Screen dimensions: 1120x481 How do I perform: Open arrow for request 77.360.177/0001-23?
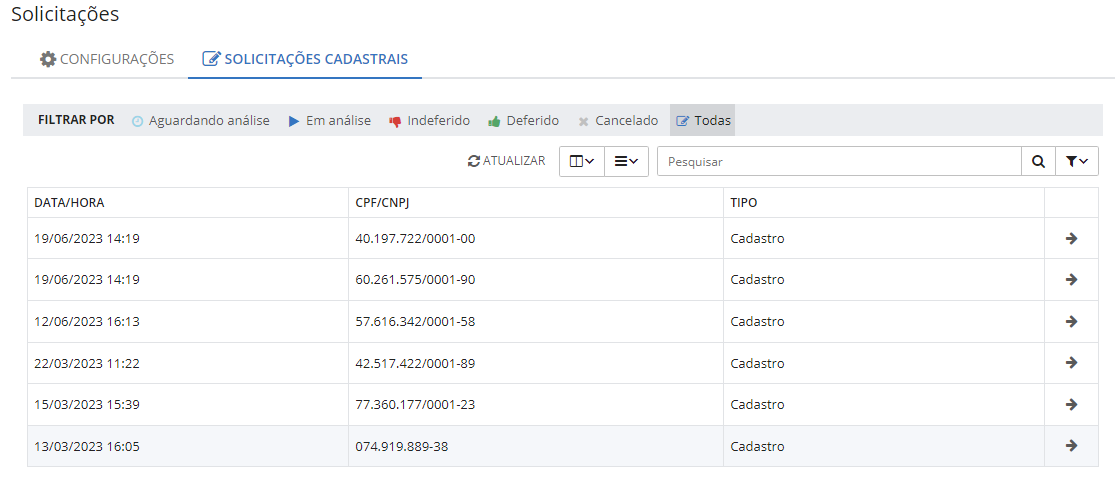pyautogui.click(x=1071, y=405)
